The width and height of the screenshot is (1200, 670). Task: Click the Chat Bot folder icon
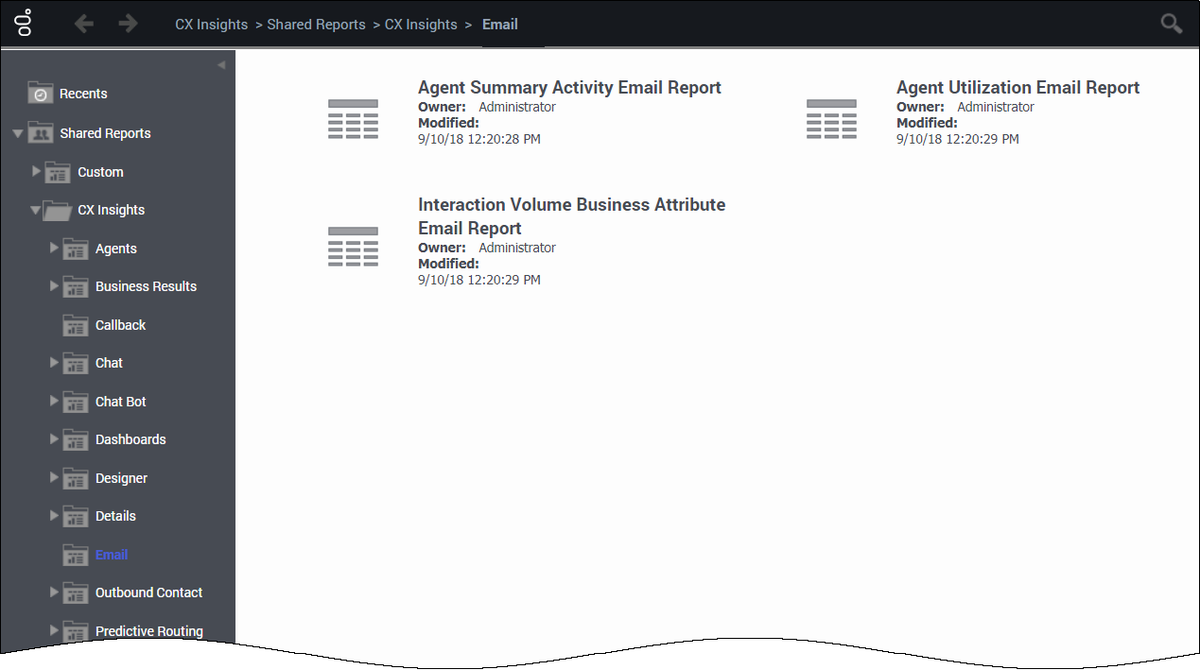click(76, 402)
